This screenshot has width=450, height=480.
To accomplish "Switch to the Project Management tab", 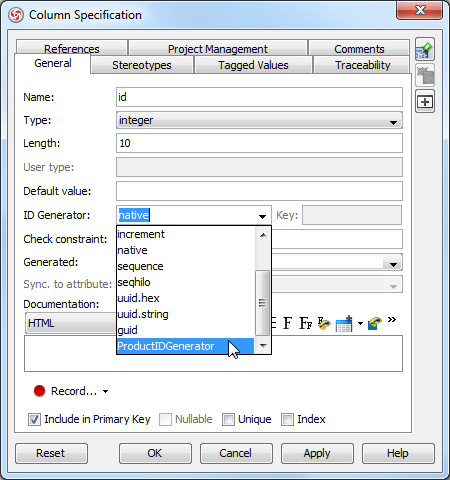I will tap(218, 49).
